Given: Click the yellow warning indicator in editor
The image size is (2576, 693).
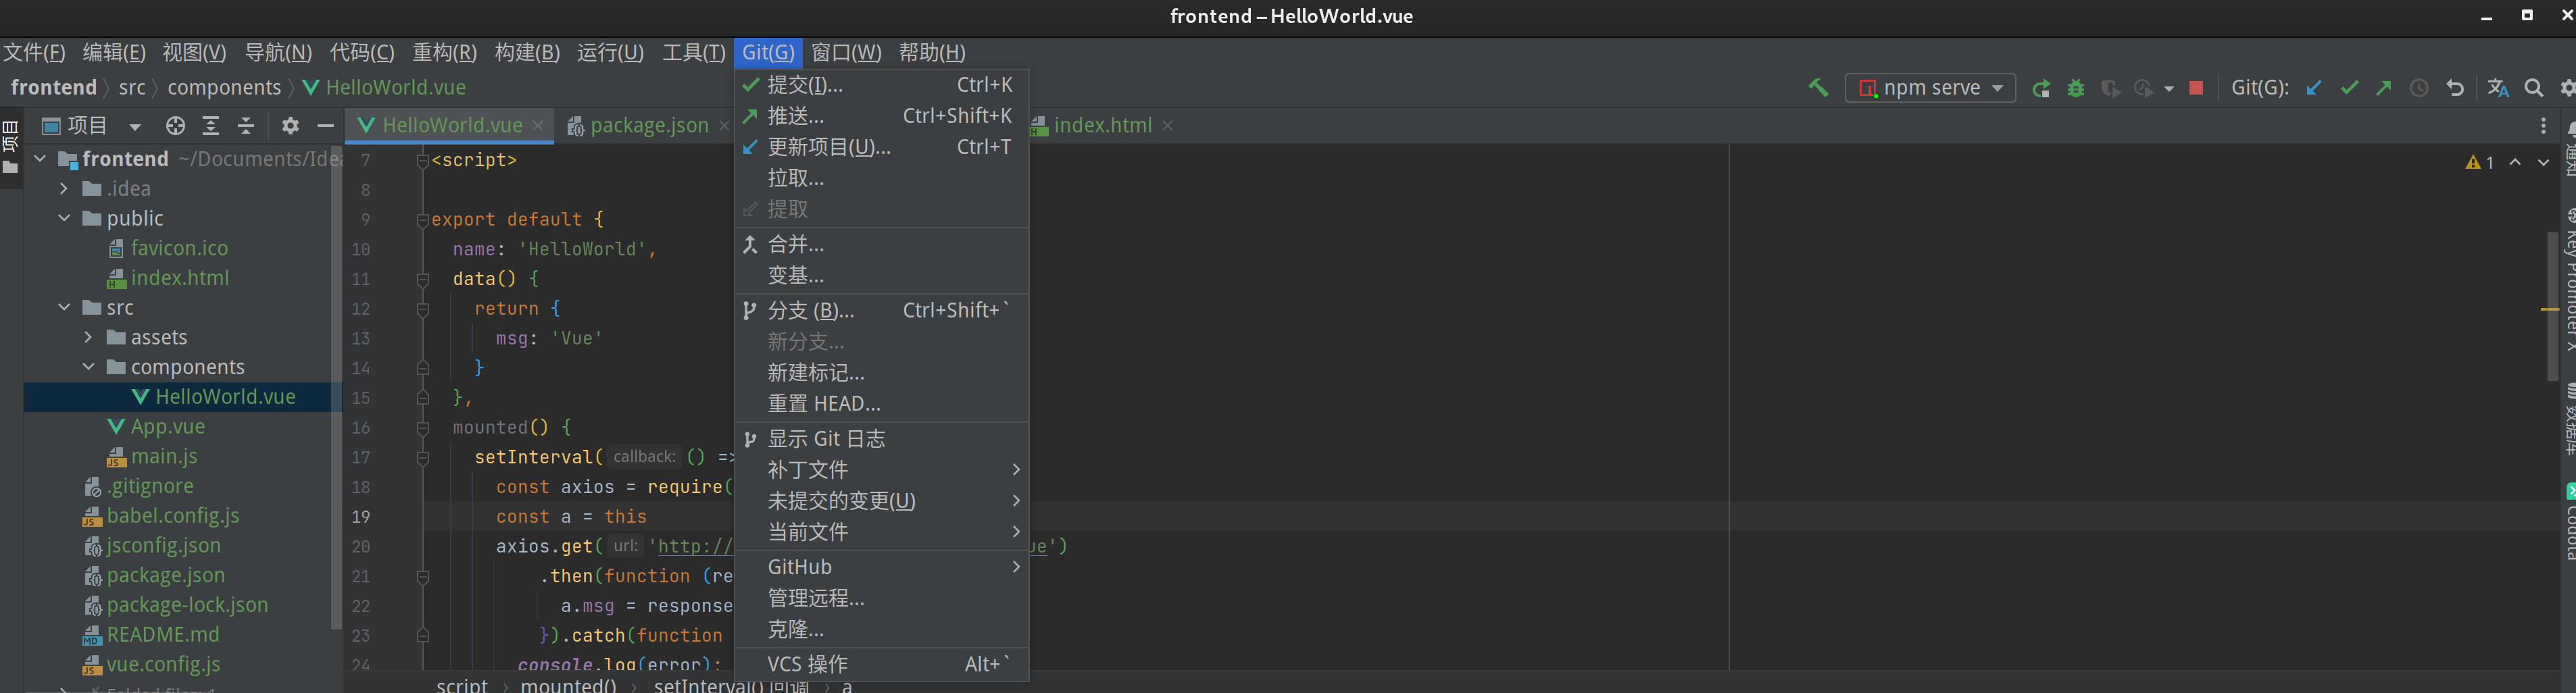Looking at the screenshot, I should tap(2480, 162).
